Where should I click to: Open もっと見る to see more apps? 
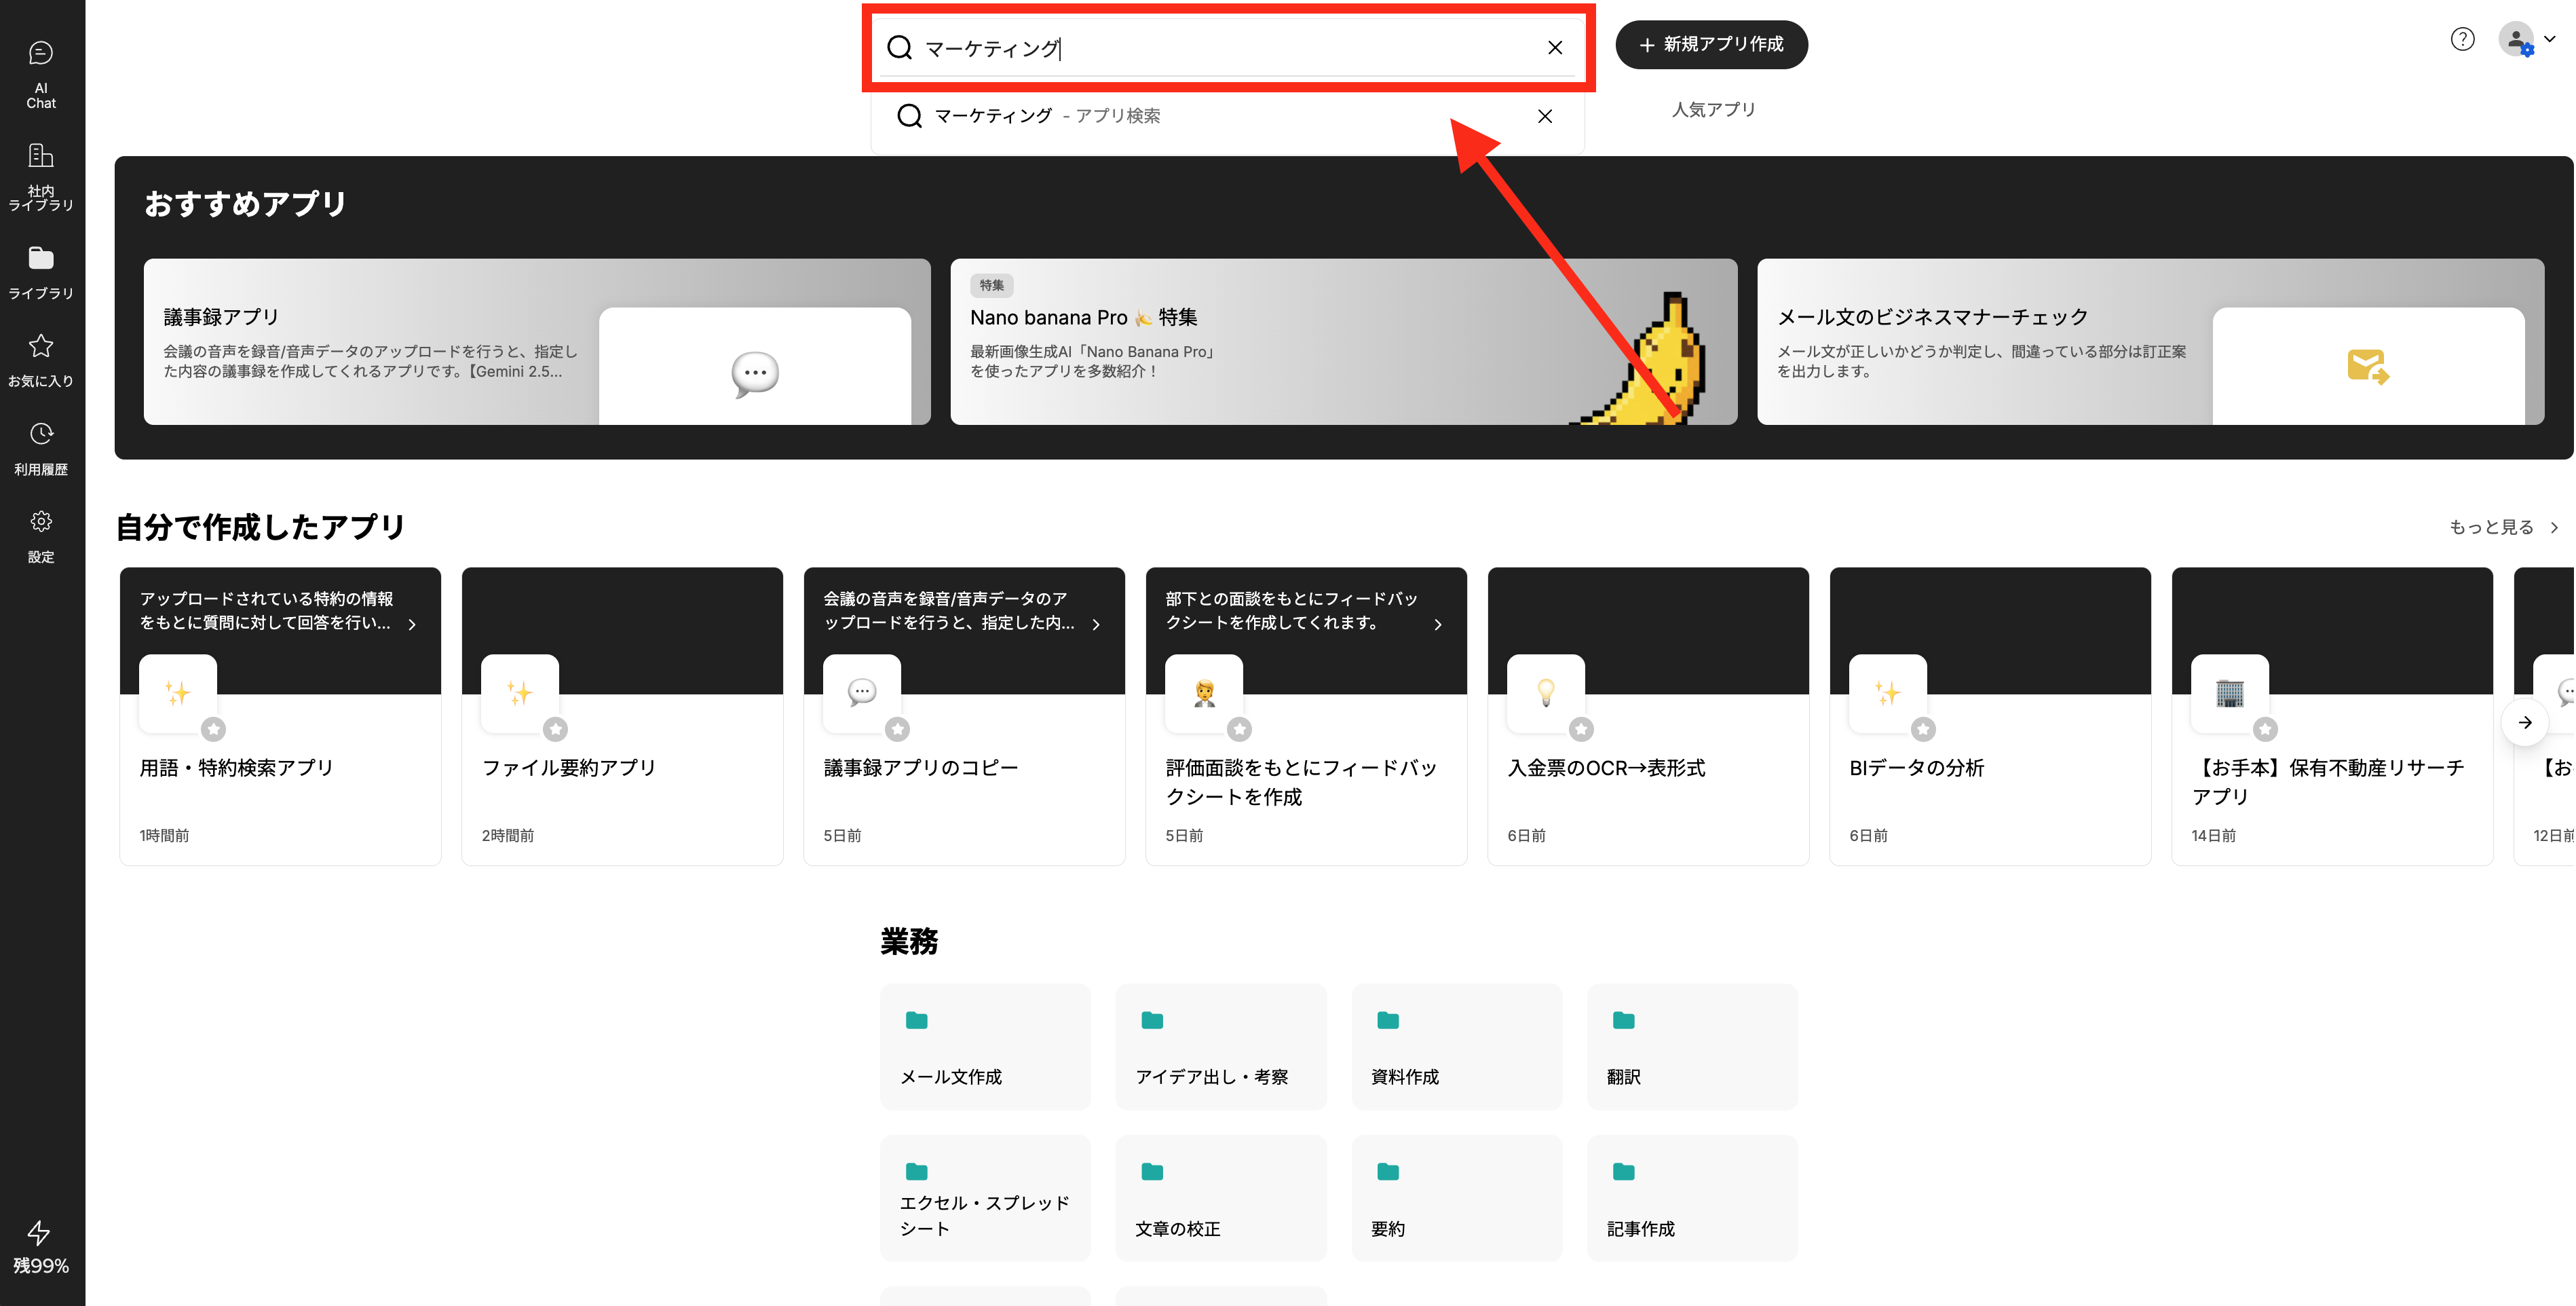point(2497,527)
